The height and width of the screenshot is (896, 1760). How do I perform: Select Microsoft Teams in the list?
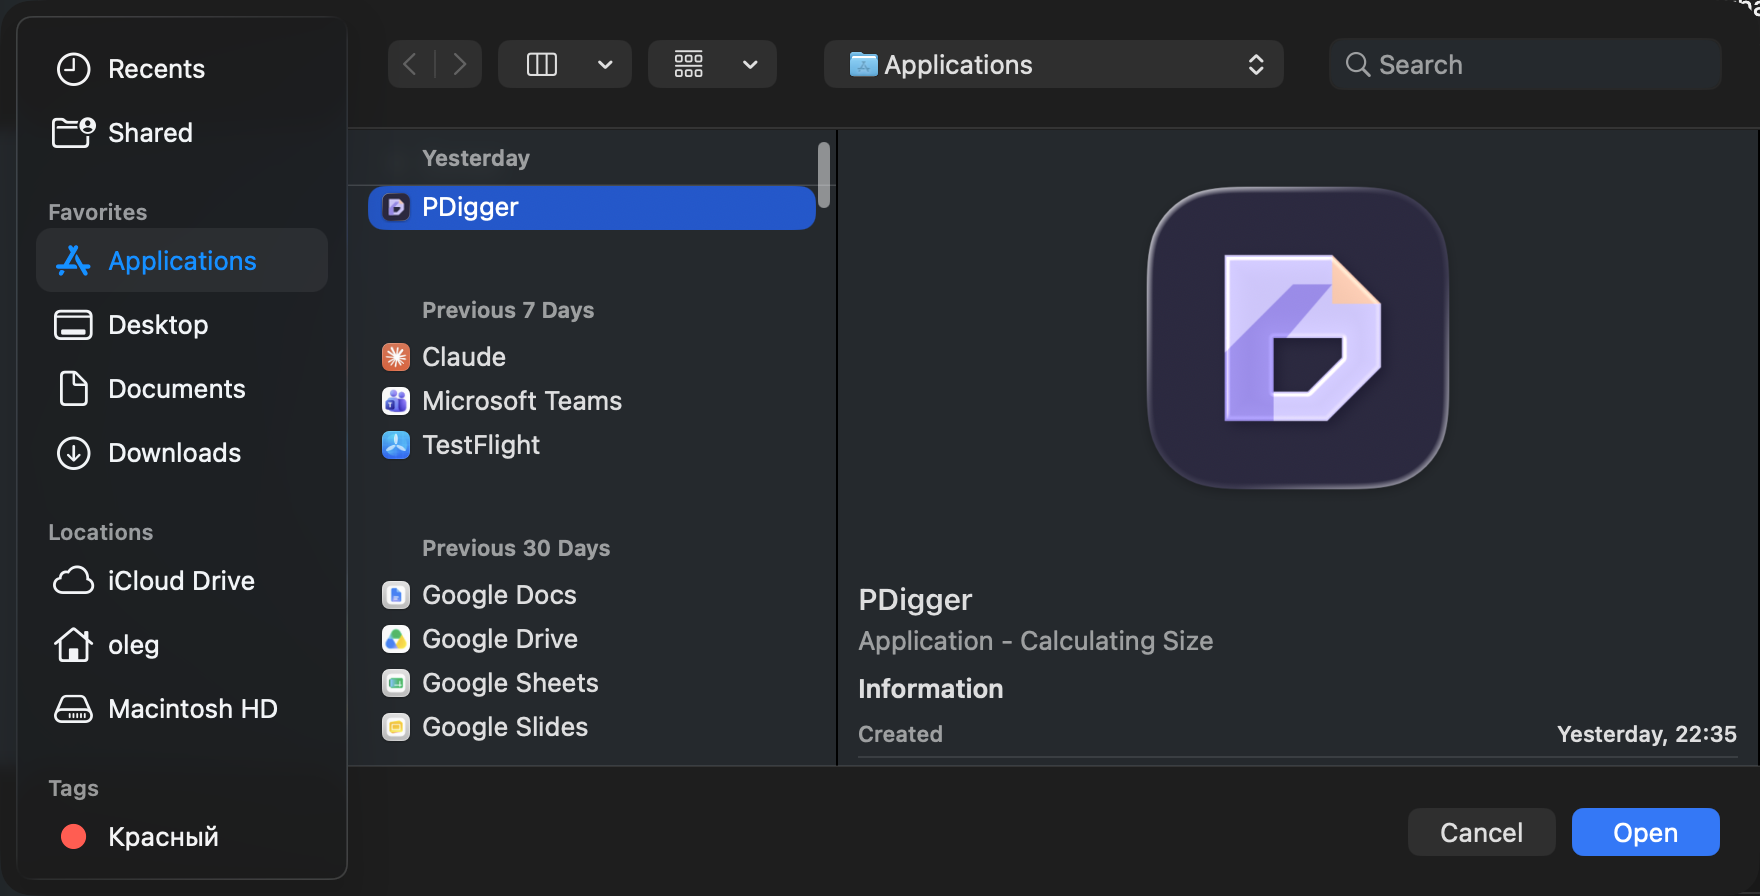click(x=592, y=401)
